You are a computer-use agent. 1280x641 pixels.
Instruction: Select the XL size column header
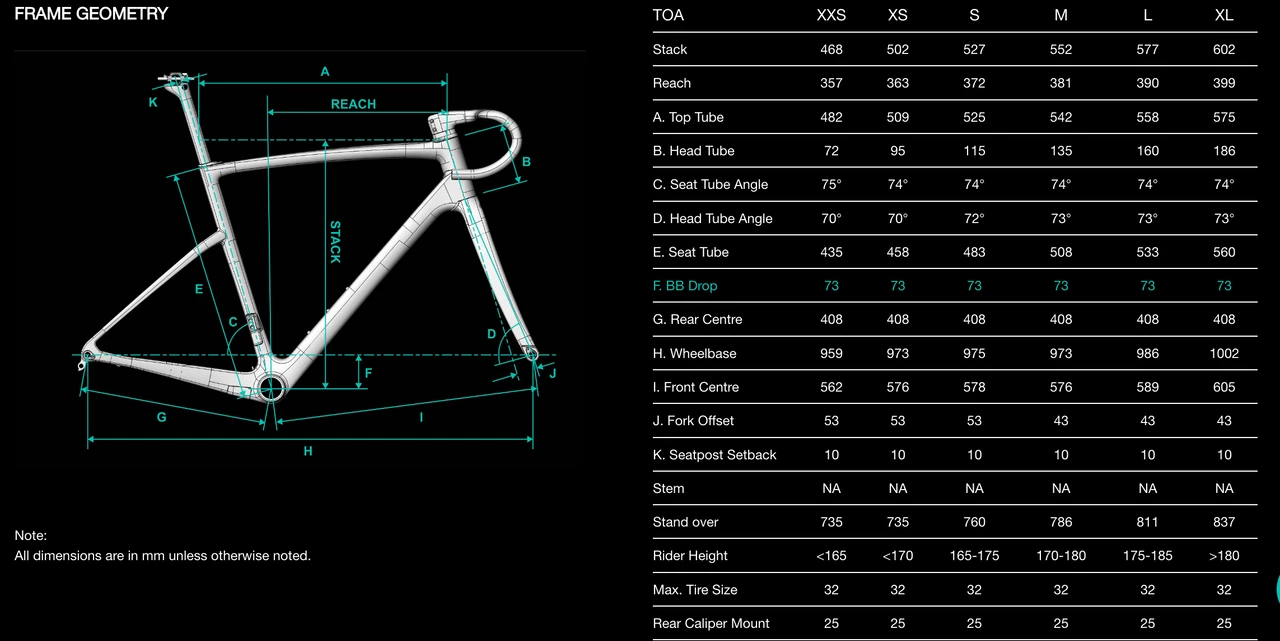click(1224, 16)
